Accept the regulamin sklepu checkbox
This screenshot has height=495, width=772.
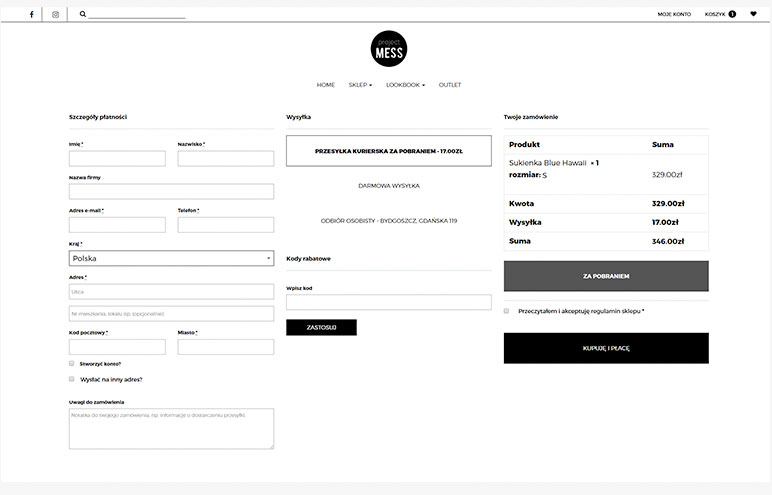(x=507, y=311)
